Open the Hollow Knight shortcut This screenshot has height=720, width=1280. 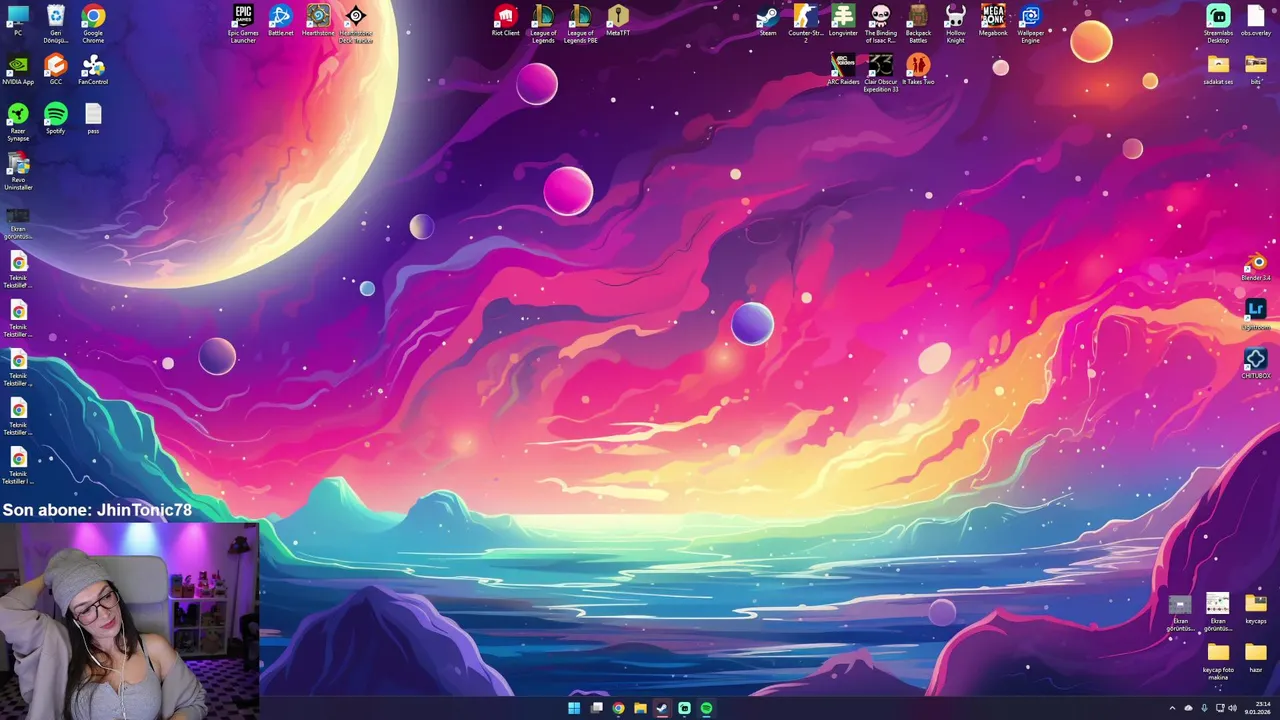tap(956, 23)
